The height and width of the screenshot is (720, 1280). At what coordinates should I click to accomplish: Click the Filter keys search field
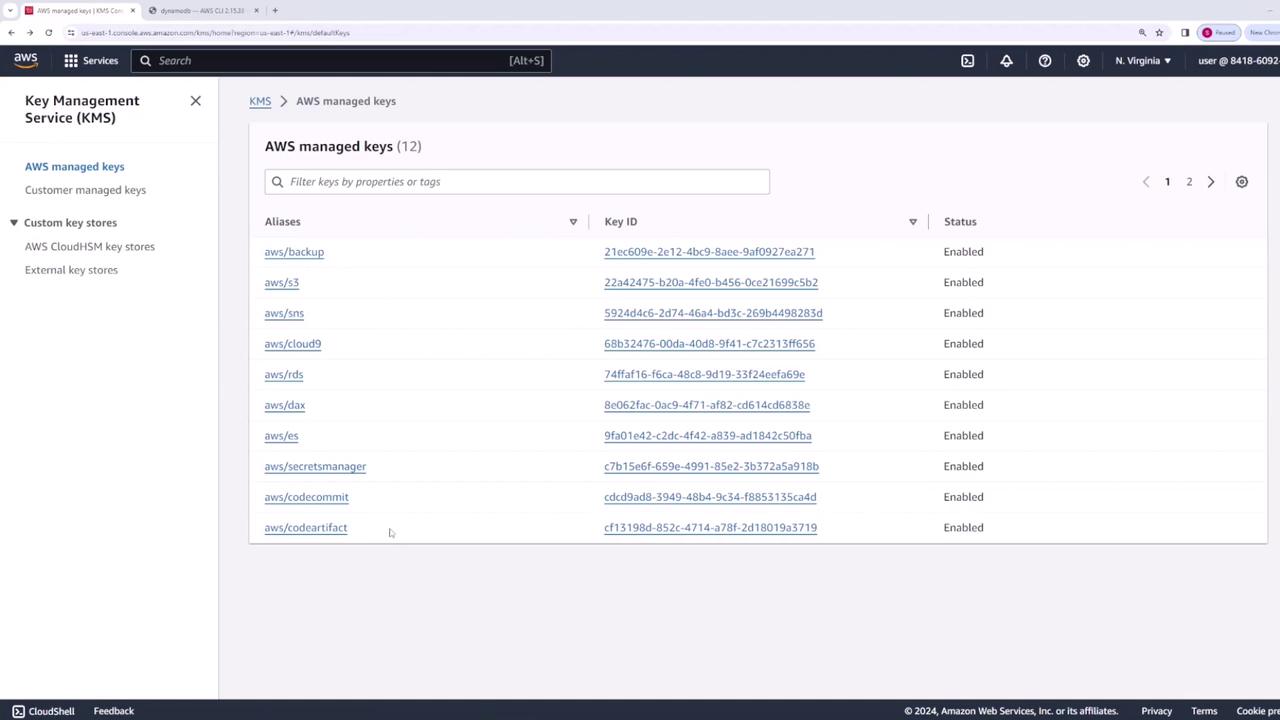click(517, 182)
